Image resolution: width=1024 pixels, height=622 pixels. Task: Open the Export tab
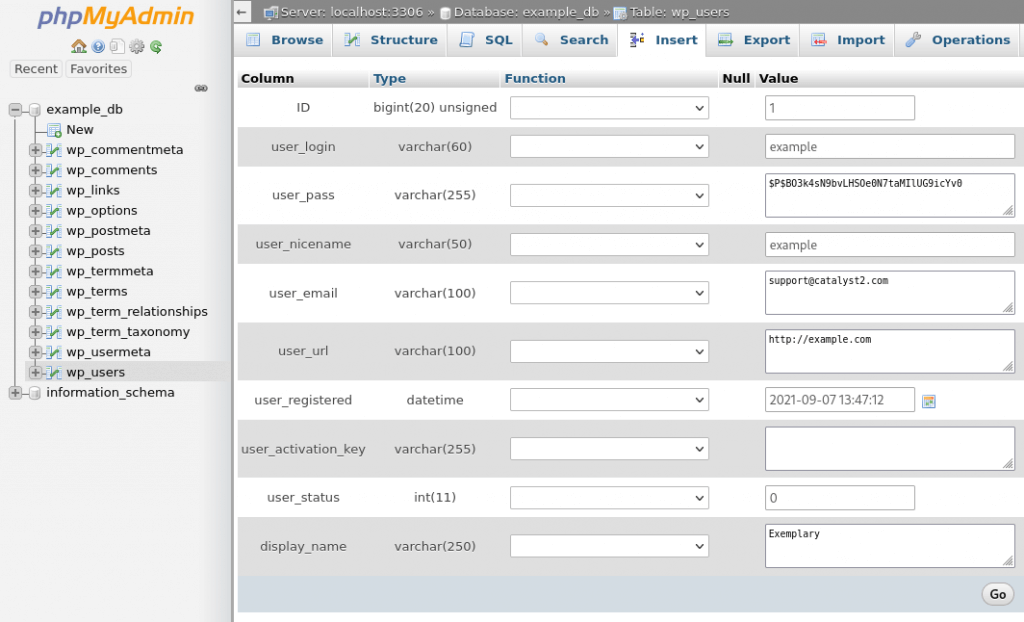754,40
